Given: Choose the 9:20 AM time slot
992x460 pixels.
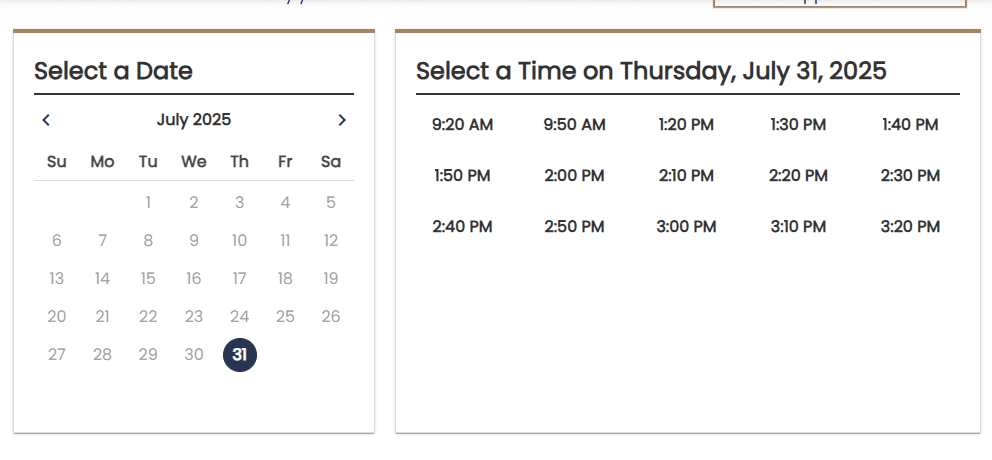Looking at the screenshot, I should pos(462,125).
